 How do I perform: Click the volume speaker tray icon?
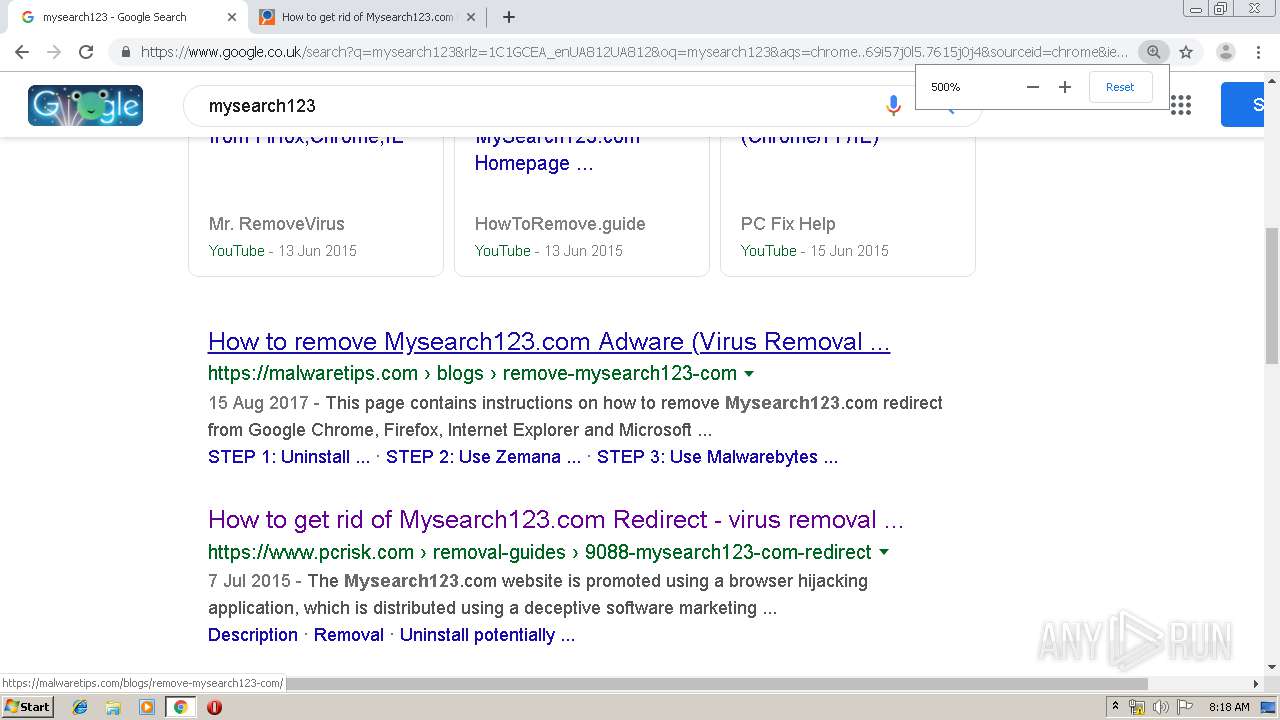coord(1161,707)
